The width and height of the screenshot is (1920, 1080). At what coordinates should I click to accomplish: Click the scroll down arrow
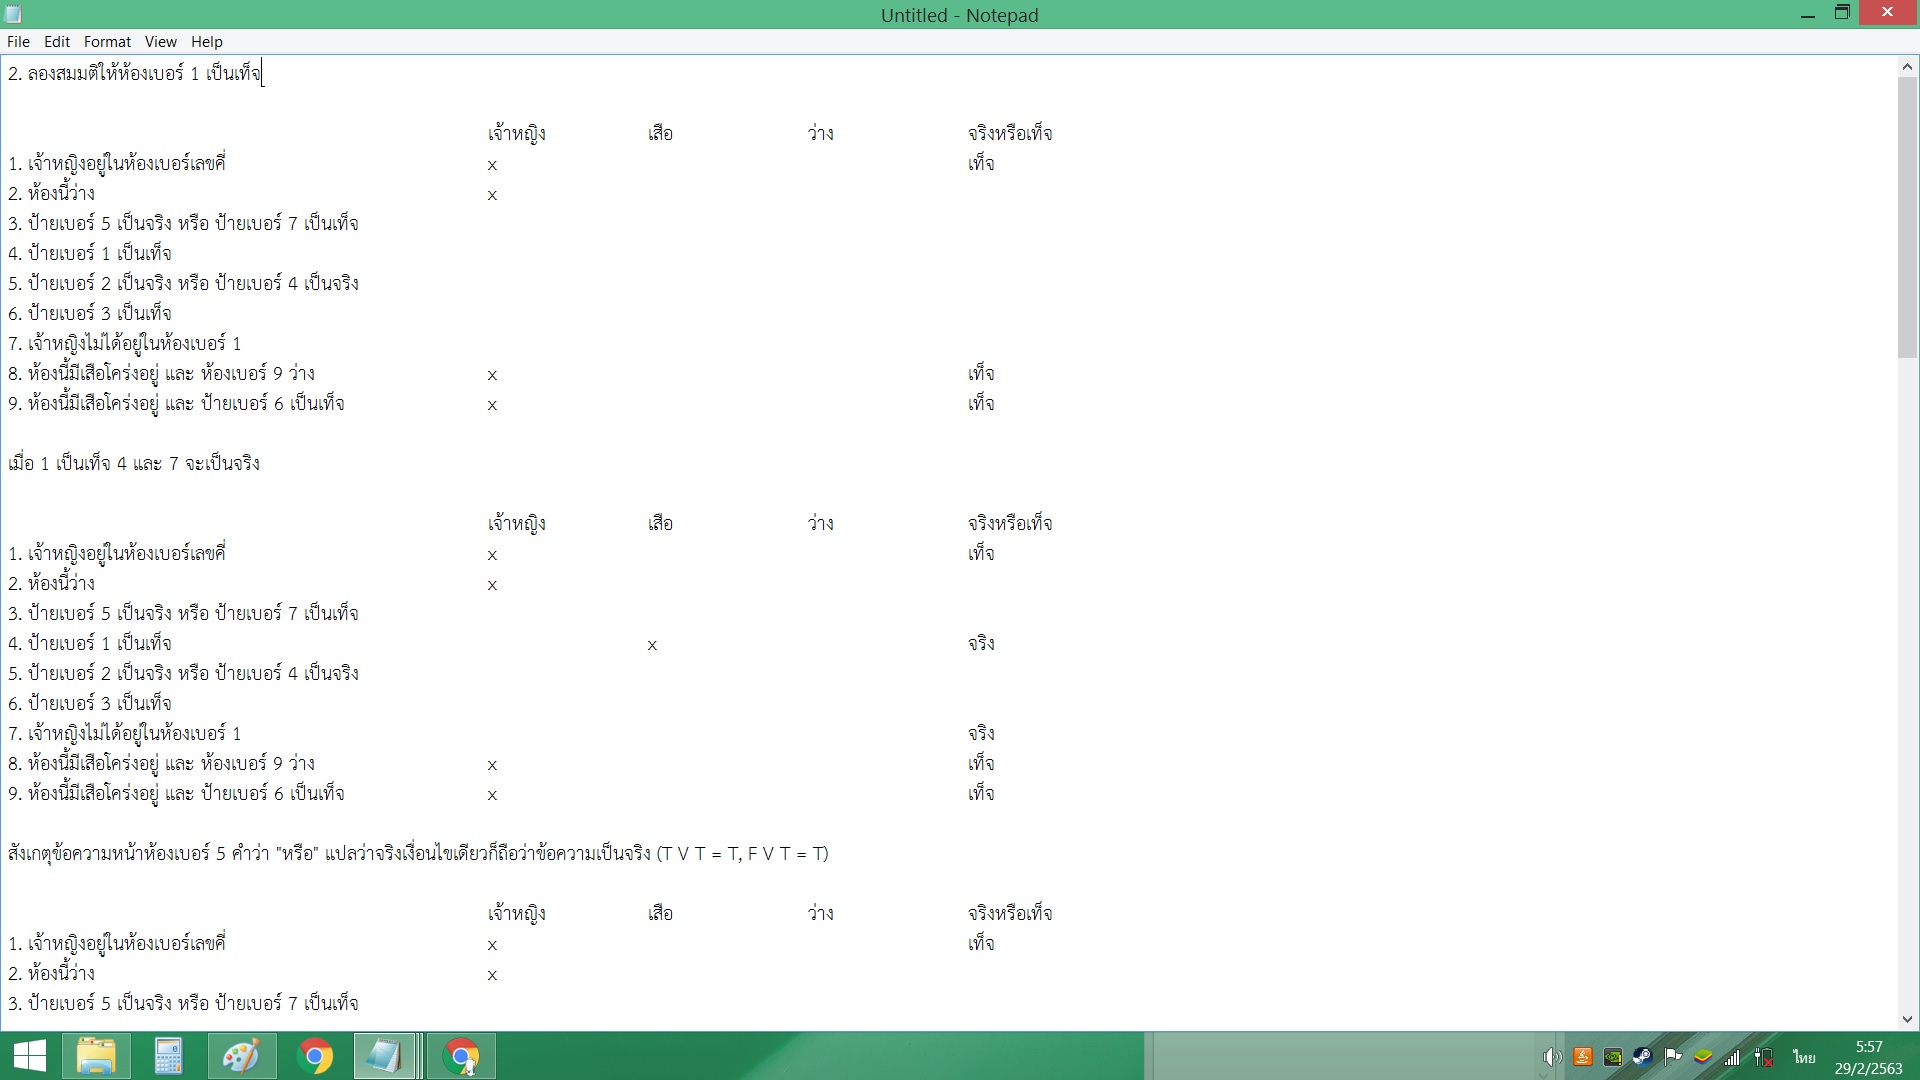[x=1907, y=1019]
